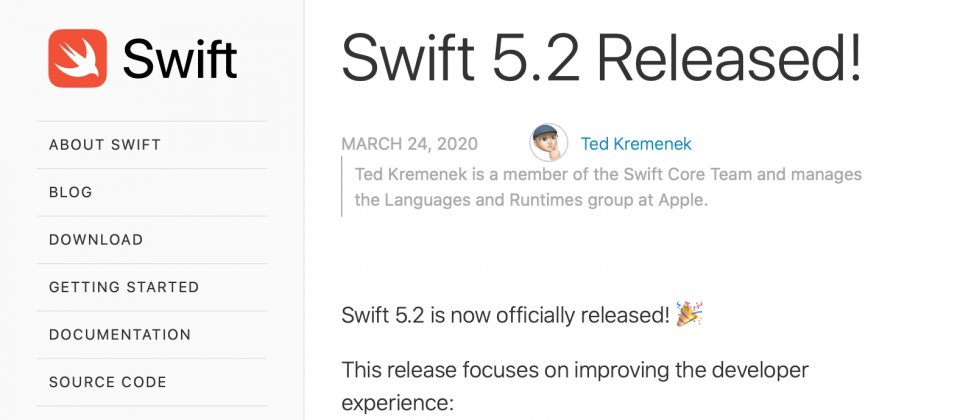Screen dimensions: 960x420
Task: Click the word "experience:" in the paragraph
Action: click(397, 403)
